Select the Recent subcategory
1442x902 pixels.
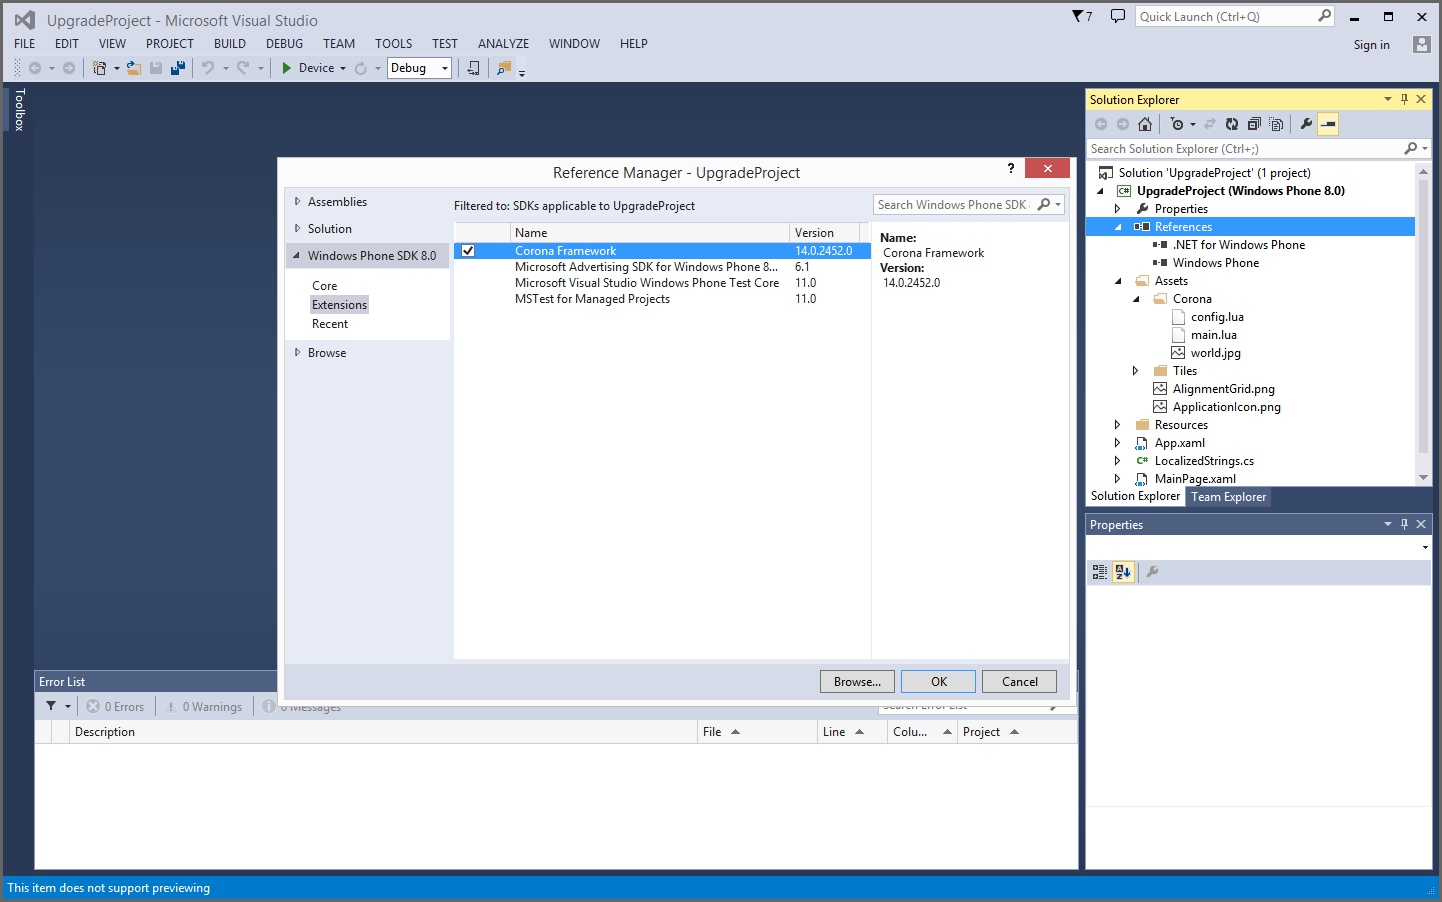[x=330, y=324]
